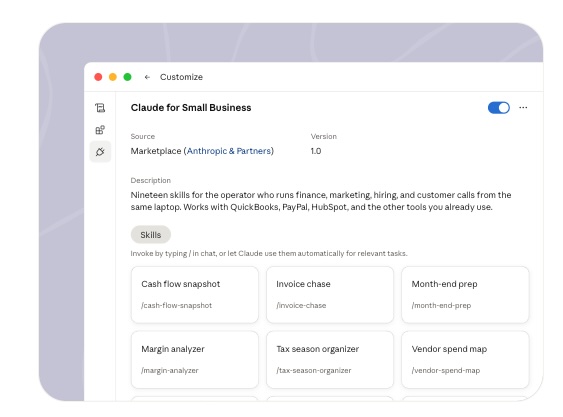The width and height of the screenshot is (563, 417).
Task: Click the yellow minimize window button
Action: [113, 77]
